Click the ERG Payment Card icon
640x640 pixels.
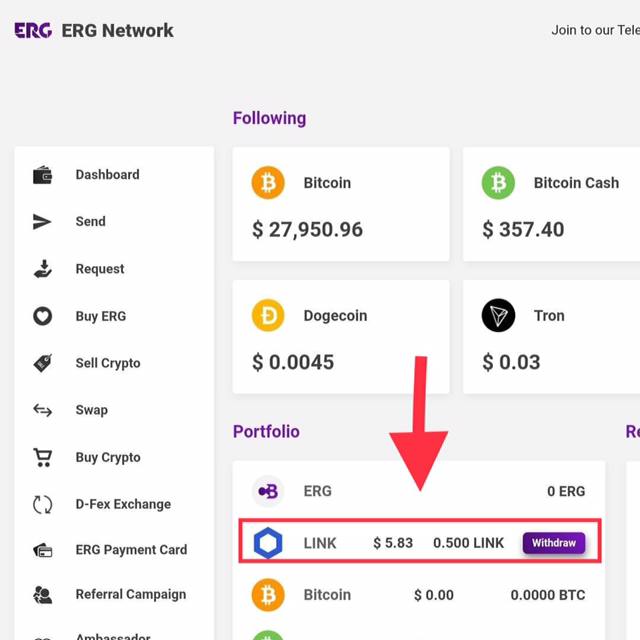(42, 550)
